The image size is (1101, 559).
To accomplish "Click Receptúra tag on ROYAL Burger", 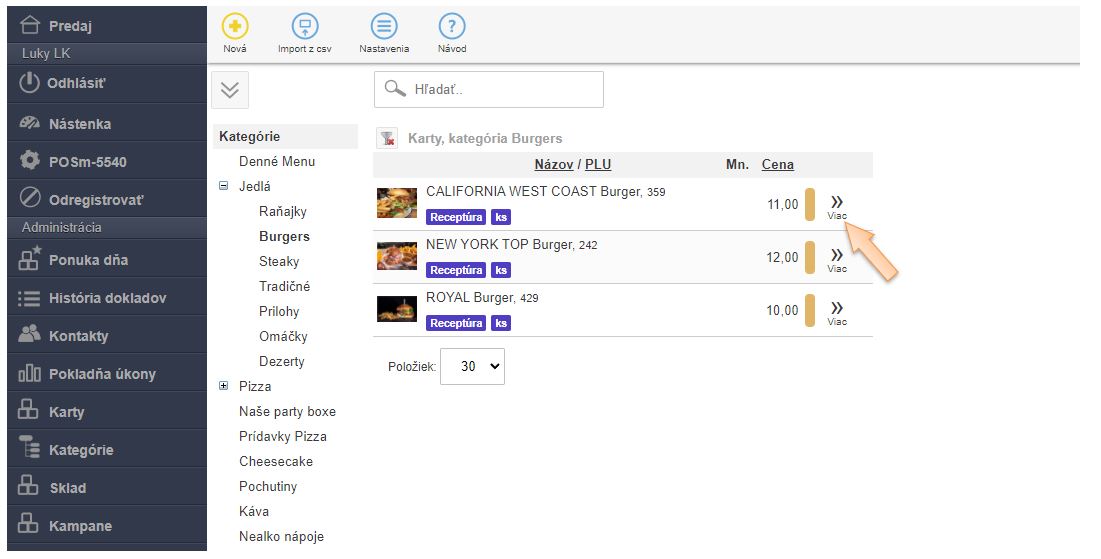I will tap(456, 323).
